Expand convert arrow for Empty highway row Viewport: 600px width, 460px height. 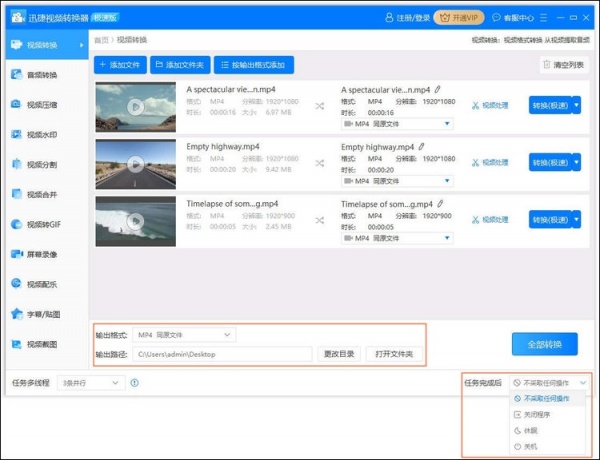(577, 162)
